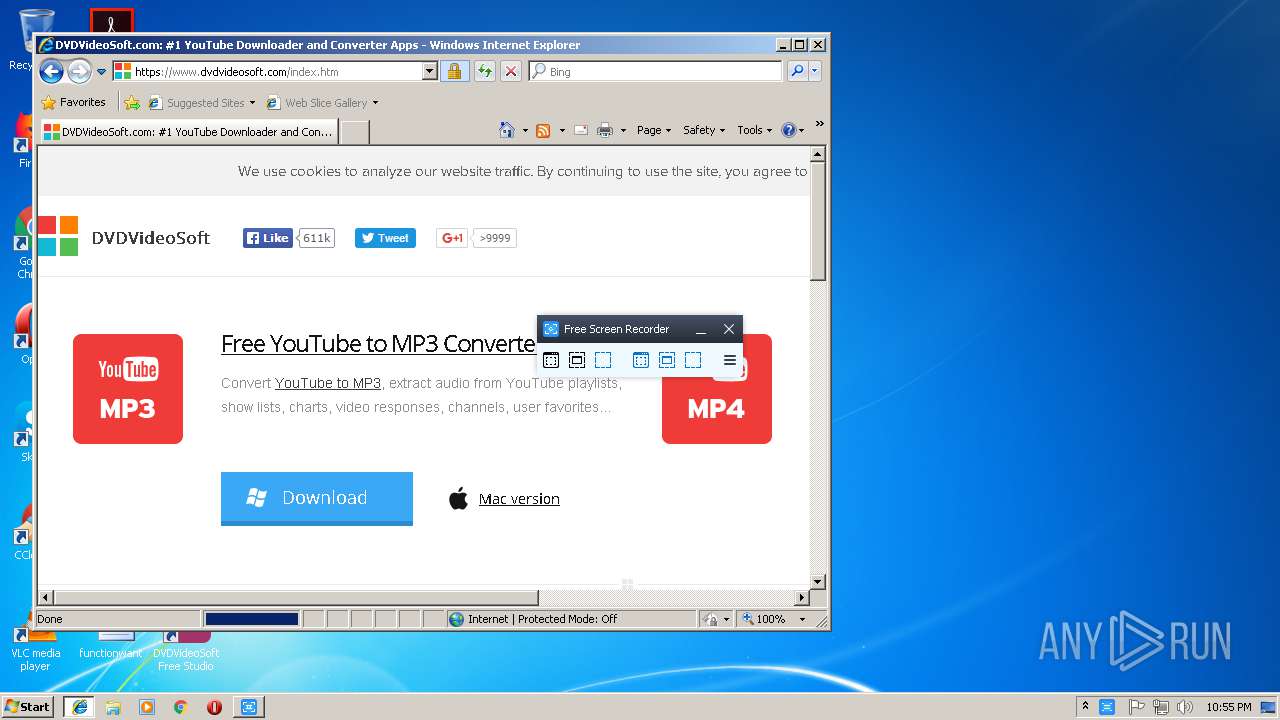Click the security lock icon
1280x720 pixels.
454,71
